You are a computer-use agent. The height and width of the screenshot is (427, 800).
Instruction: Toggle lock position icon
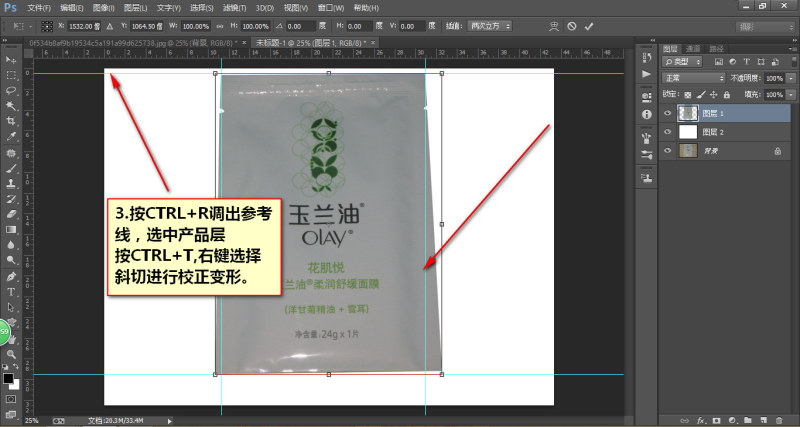(714, 95)
